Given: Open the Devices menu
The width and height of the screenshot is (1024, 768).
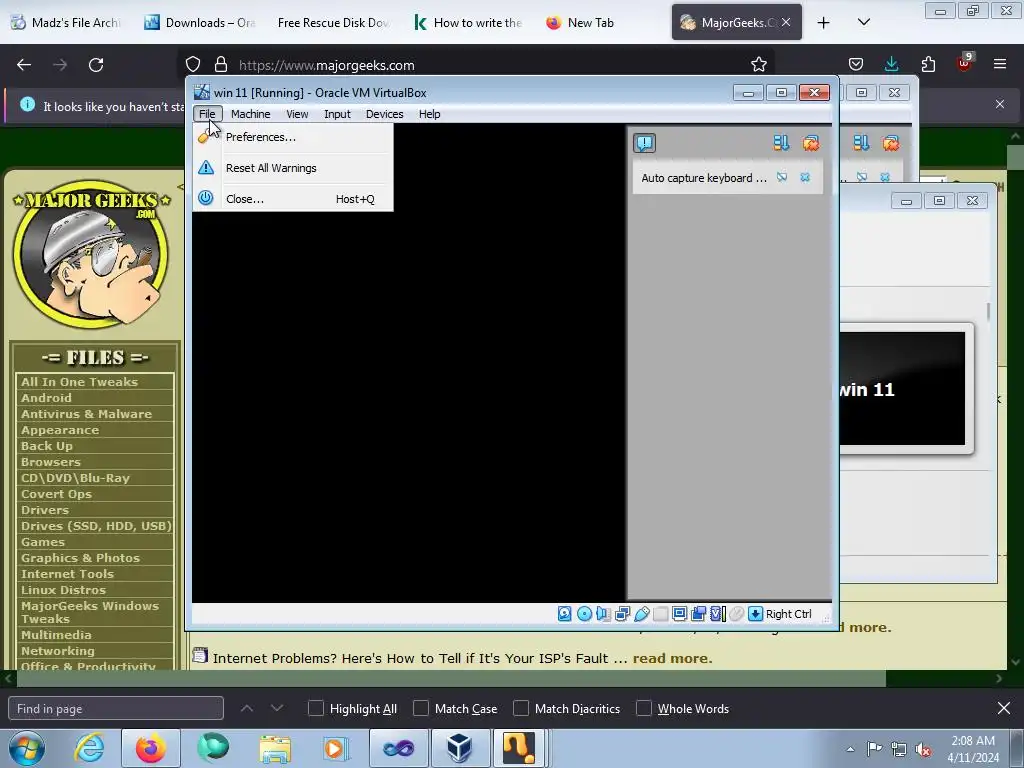Looking at the screenshot, I should [384, 114].
